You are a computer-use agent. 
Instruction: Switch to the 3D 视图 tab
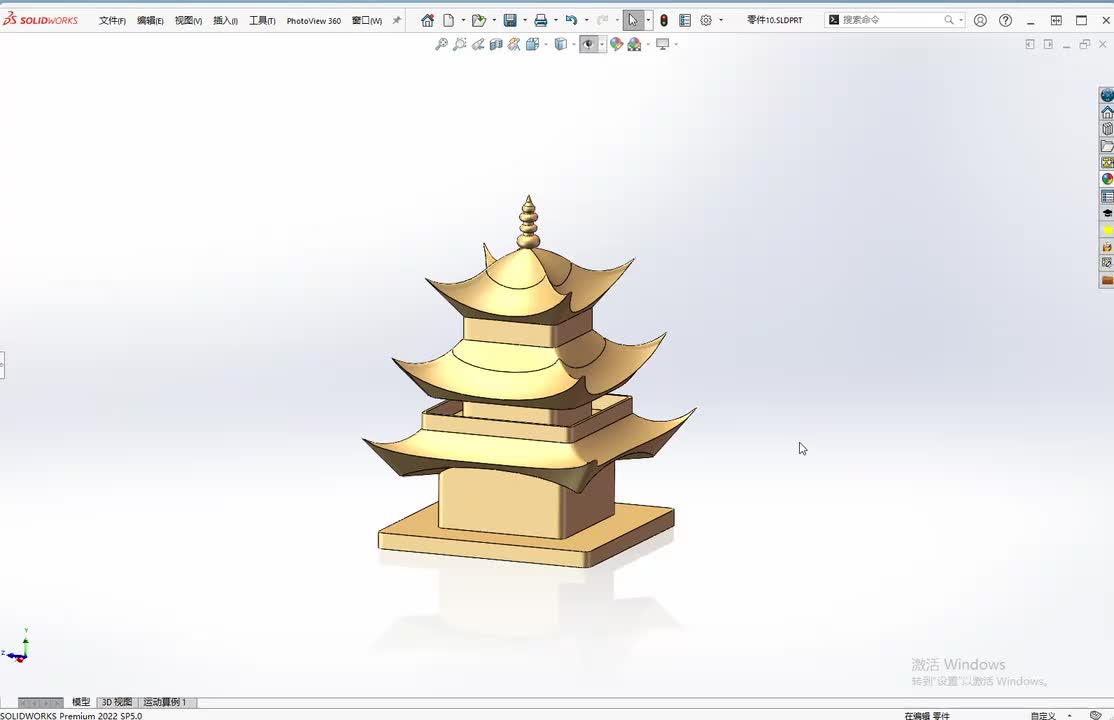(x=117, y=702)
